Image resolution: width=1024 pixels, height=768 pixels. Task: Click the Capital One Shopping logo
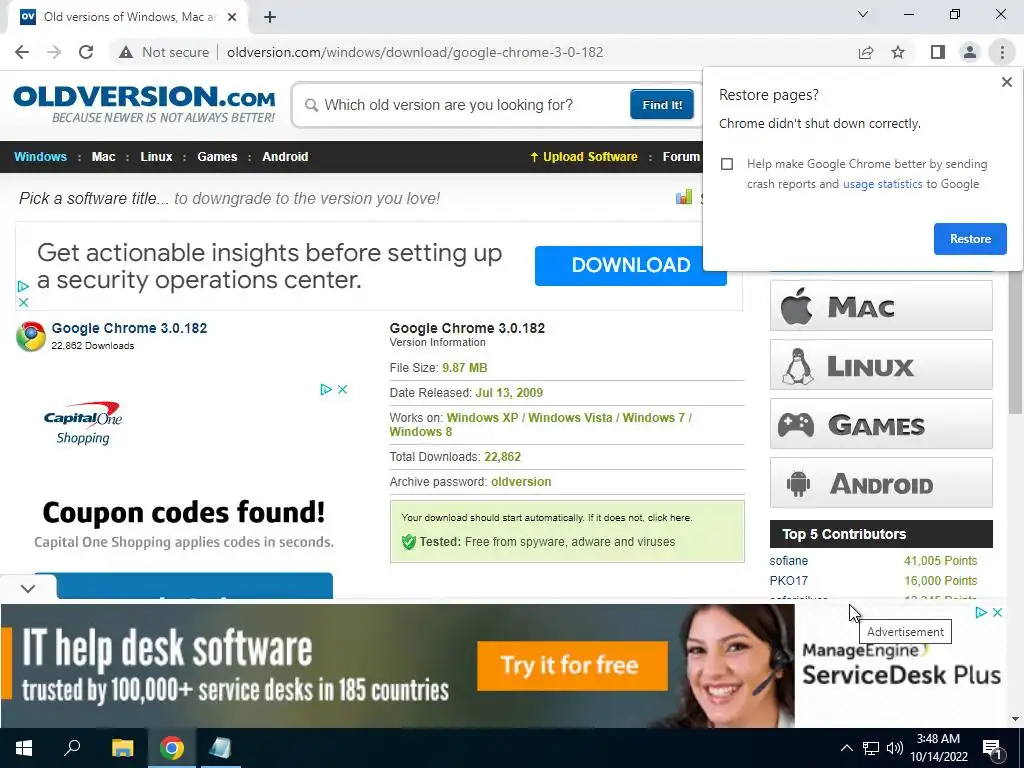pyautogui.click(x=83, y=423)
